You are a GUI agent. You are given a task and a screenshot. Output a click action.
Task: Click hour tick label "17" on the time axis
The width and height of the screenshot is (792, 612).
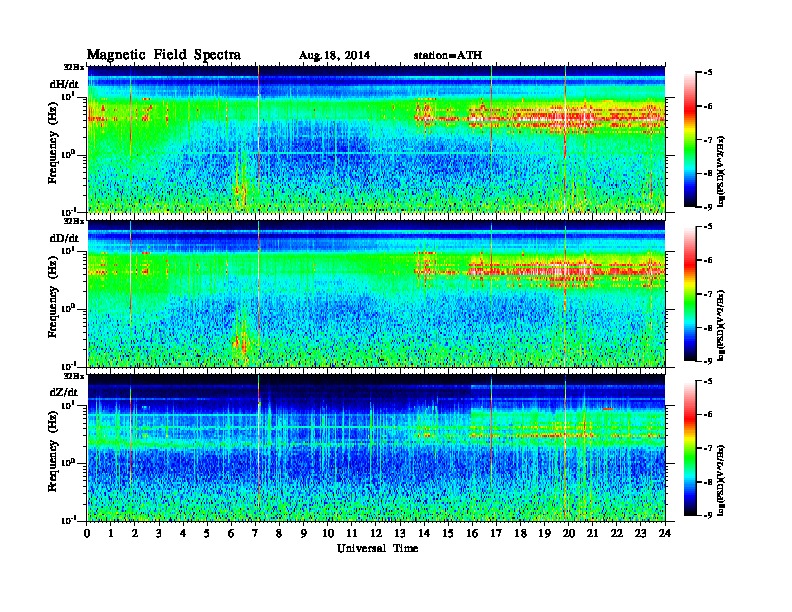click(497, 533)
